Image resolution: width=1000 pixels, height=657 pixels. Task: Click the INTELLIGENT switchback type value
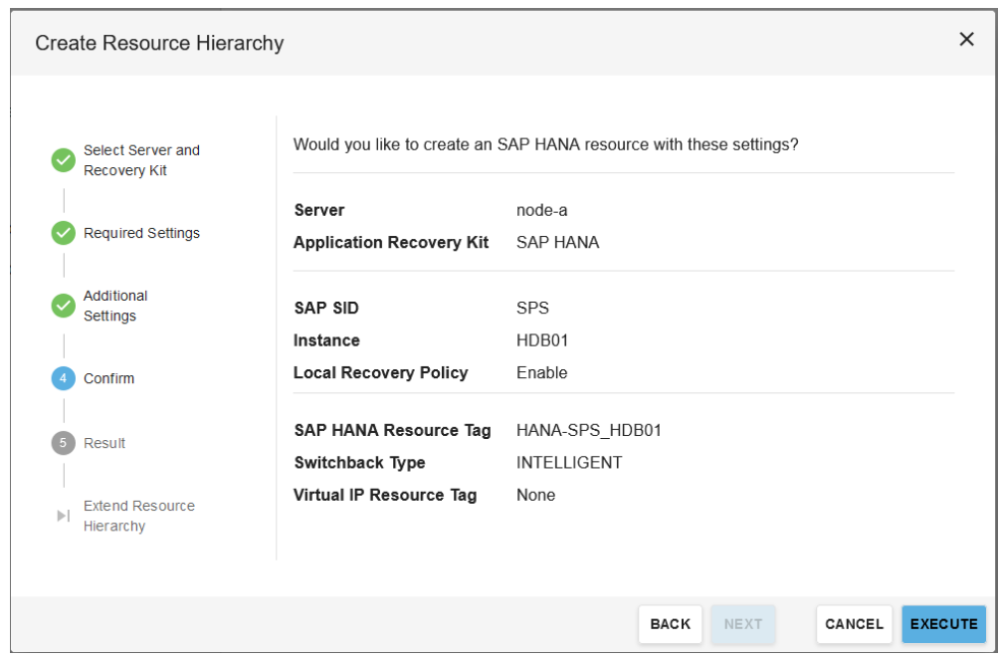(569, 463)
